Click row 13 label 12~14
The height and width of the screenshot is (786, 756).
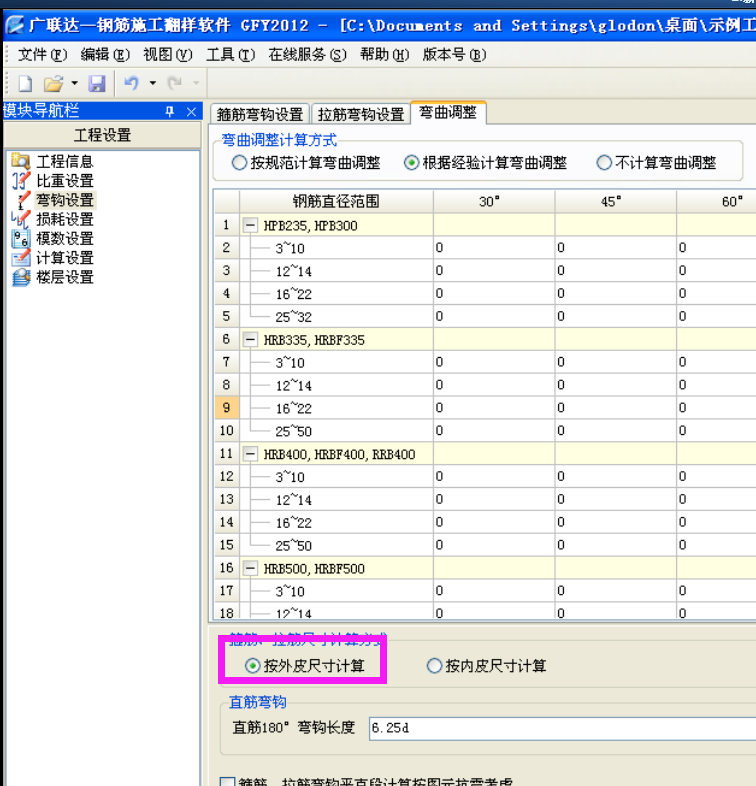tap(294, 500)
